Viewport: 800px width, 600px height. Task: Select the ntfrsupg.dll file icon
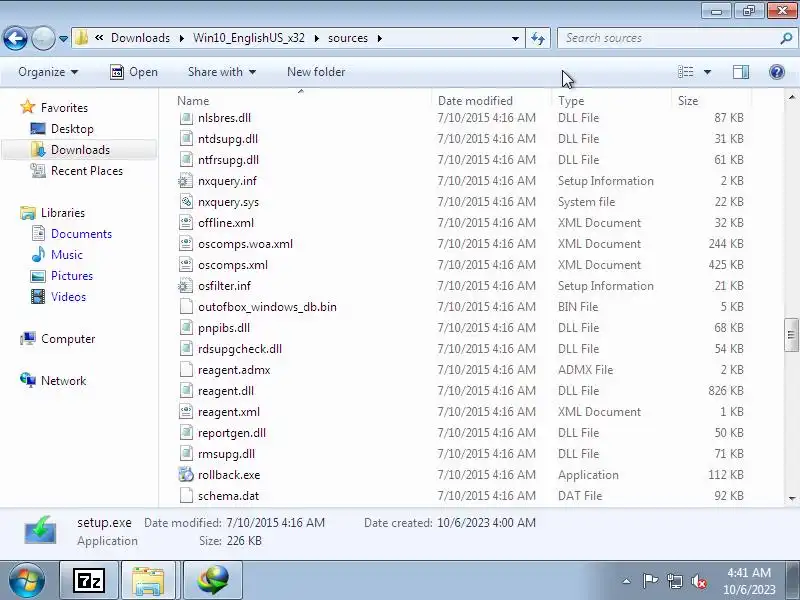pyautogui.click(x=186, y=160)
